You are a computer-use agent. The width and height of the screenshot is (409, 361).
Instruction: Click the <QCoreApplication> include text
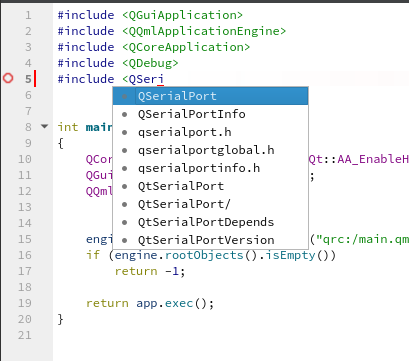(186, 47)
